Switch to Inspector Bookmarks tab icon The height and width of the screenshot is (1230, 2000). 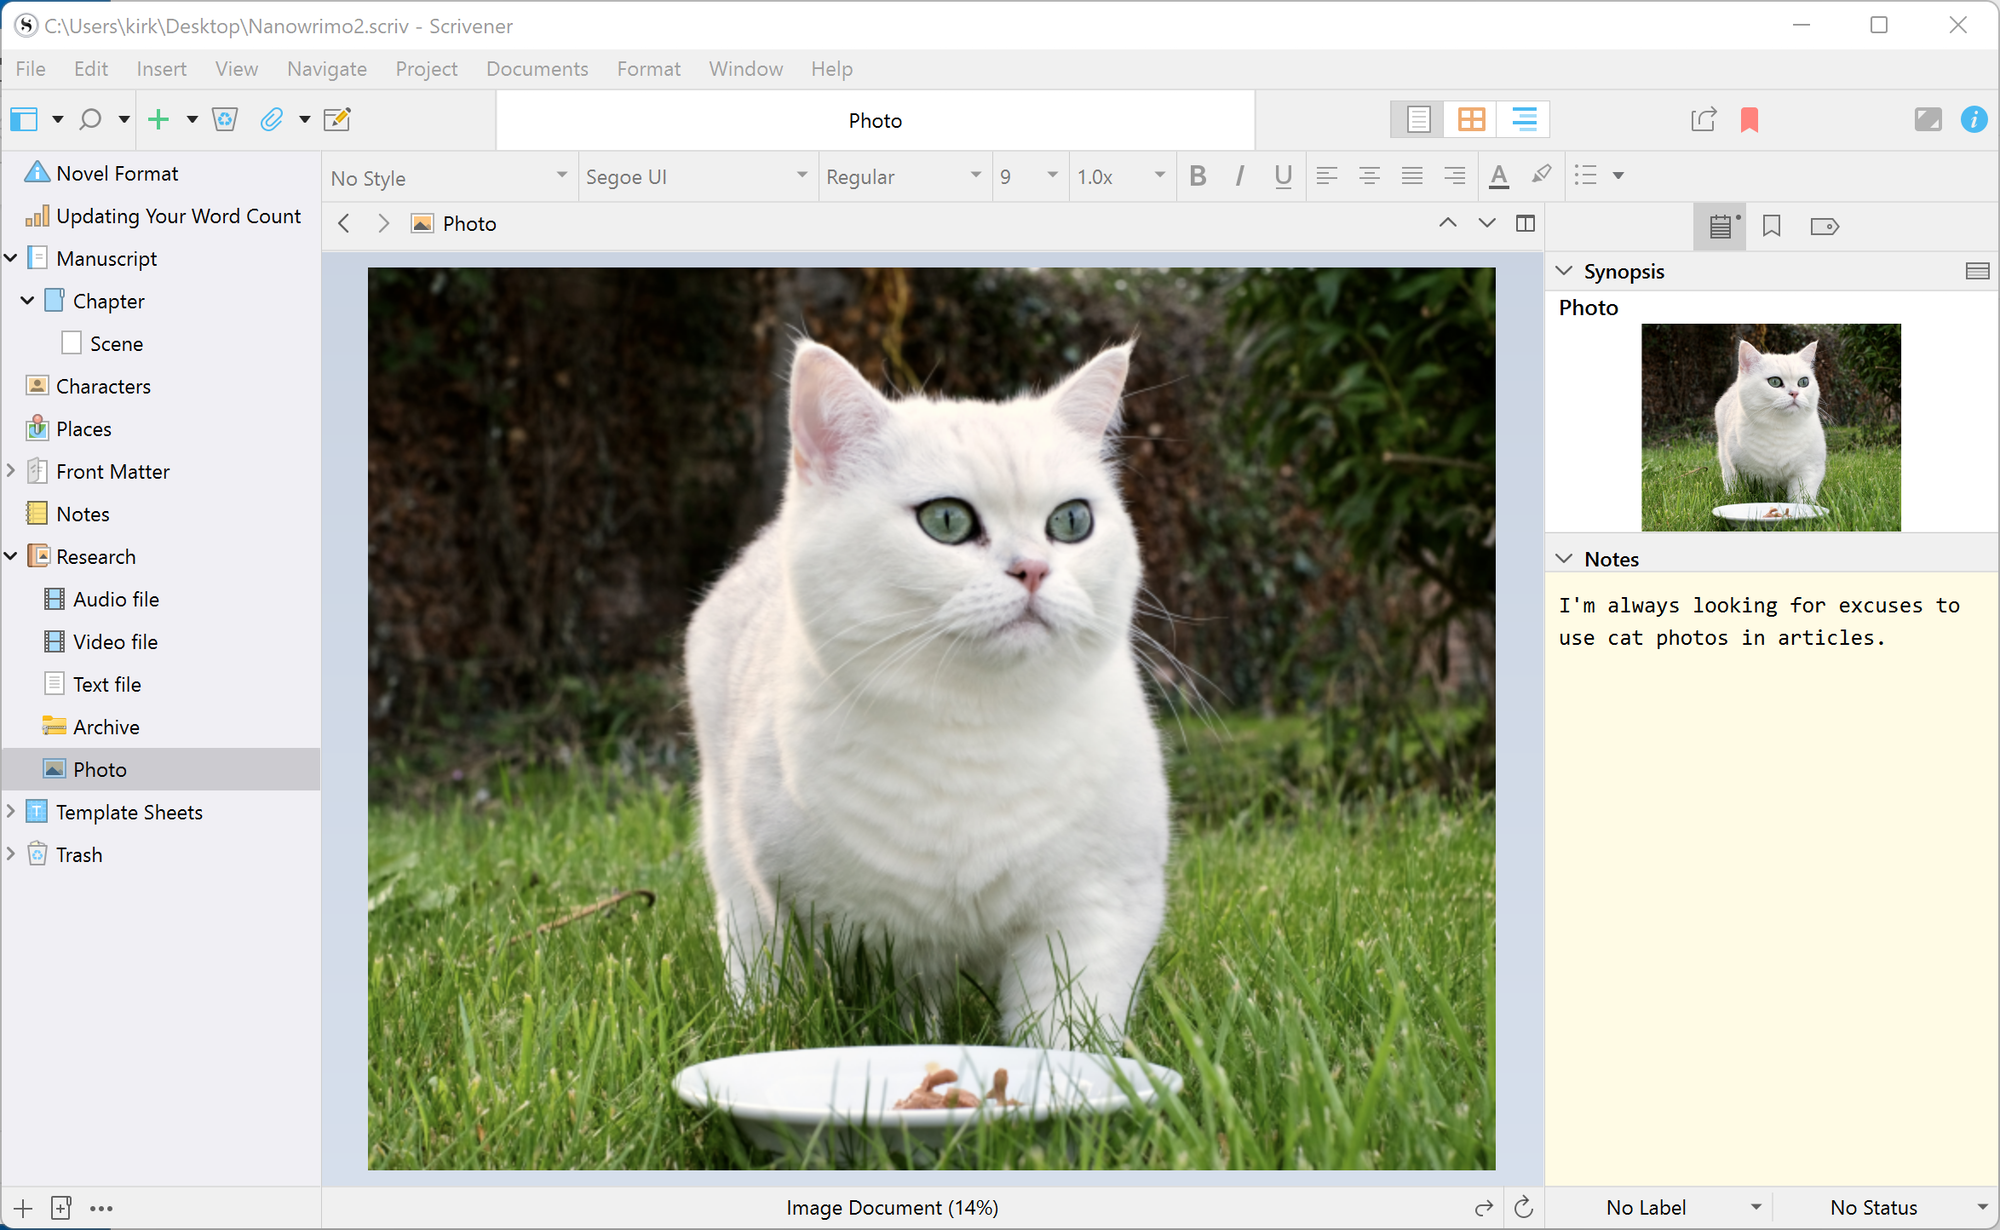pos(1771,226)
